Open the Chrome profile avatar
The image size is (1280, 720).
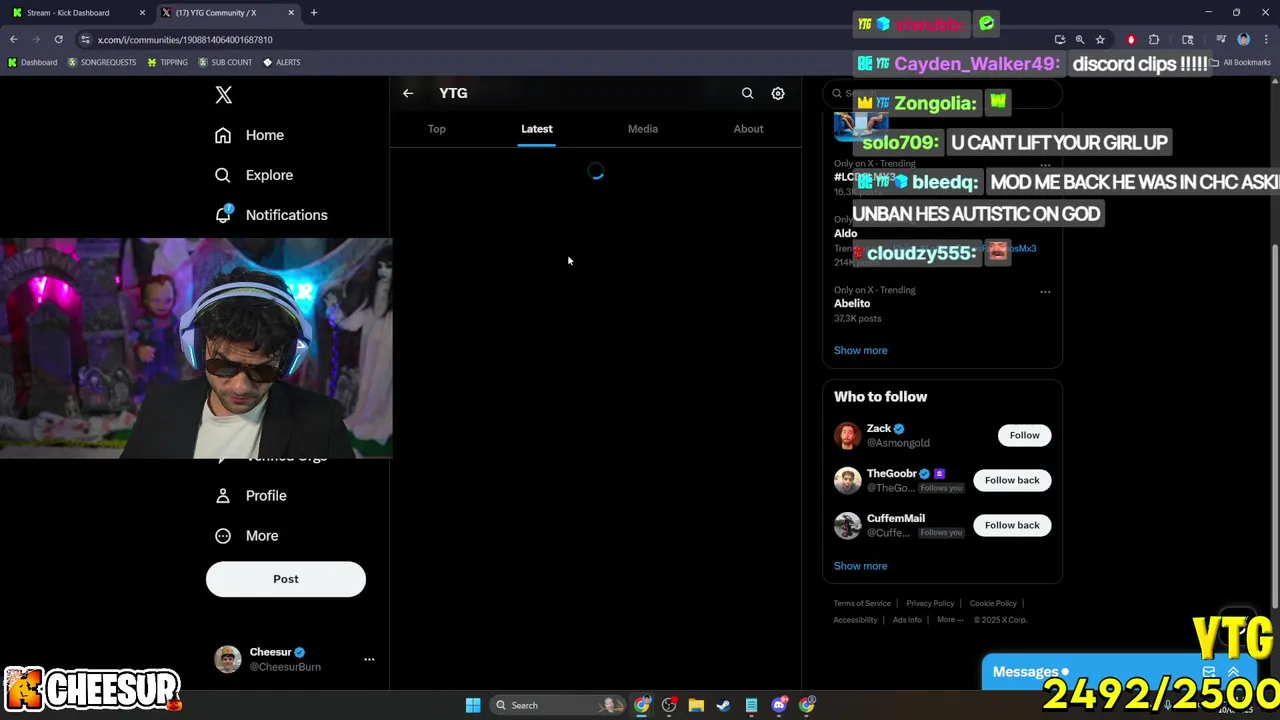pos(1244,39)
